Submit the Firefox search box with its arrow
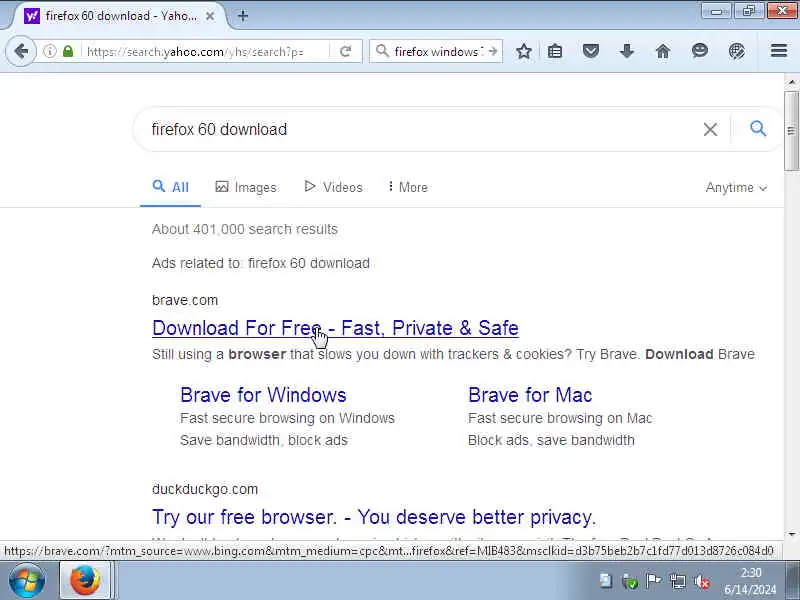Screen dimensions: 800x600 click(492, 51)
